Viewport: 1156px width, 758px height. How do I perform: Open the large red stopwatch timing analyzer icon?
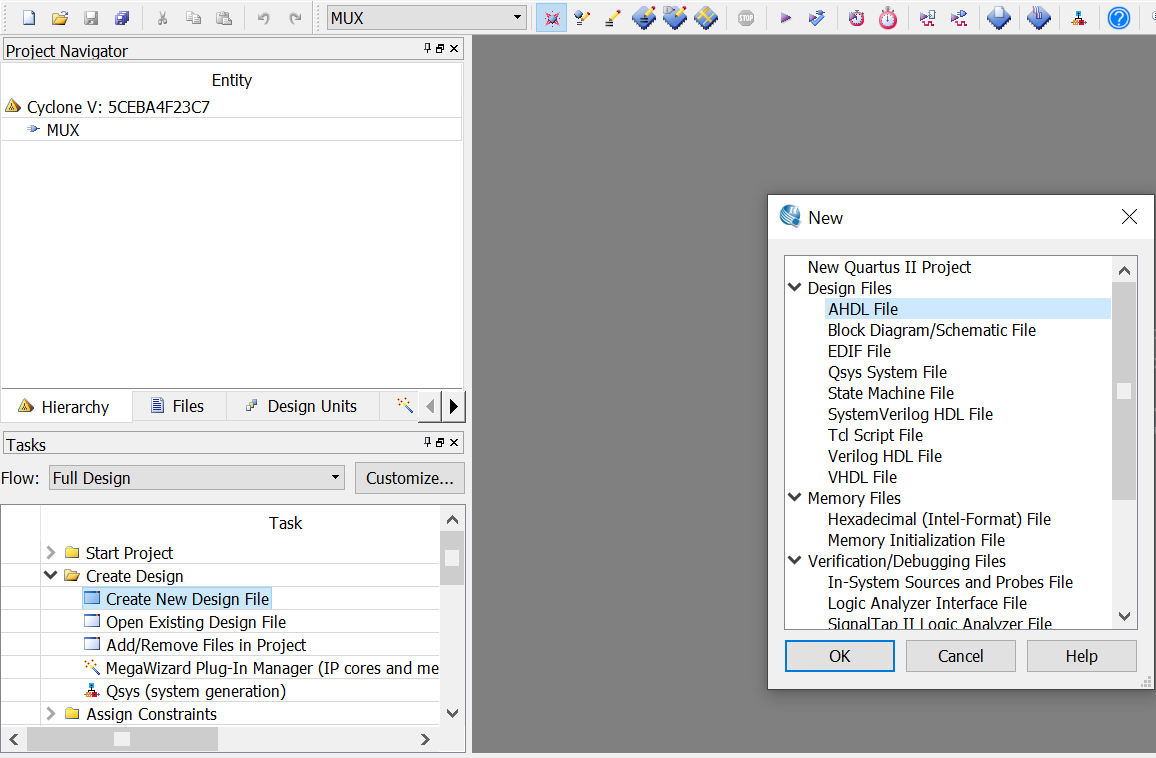coord(888,18)
